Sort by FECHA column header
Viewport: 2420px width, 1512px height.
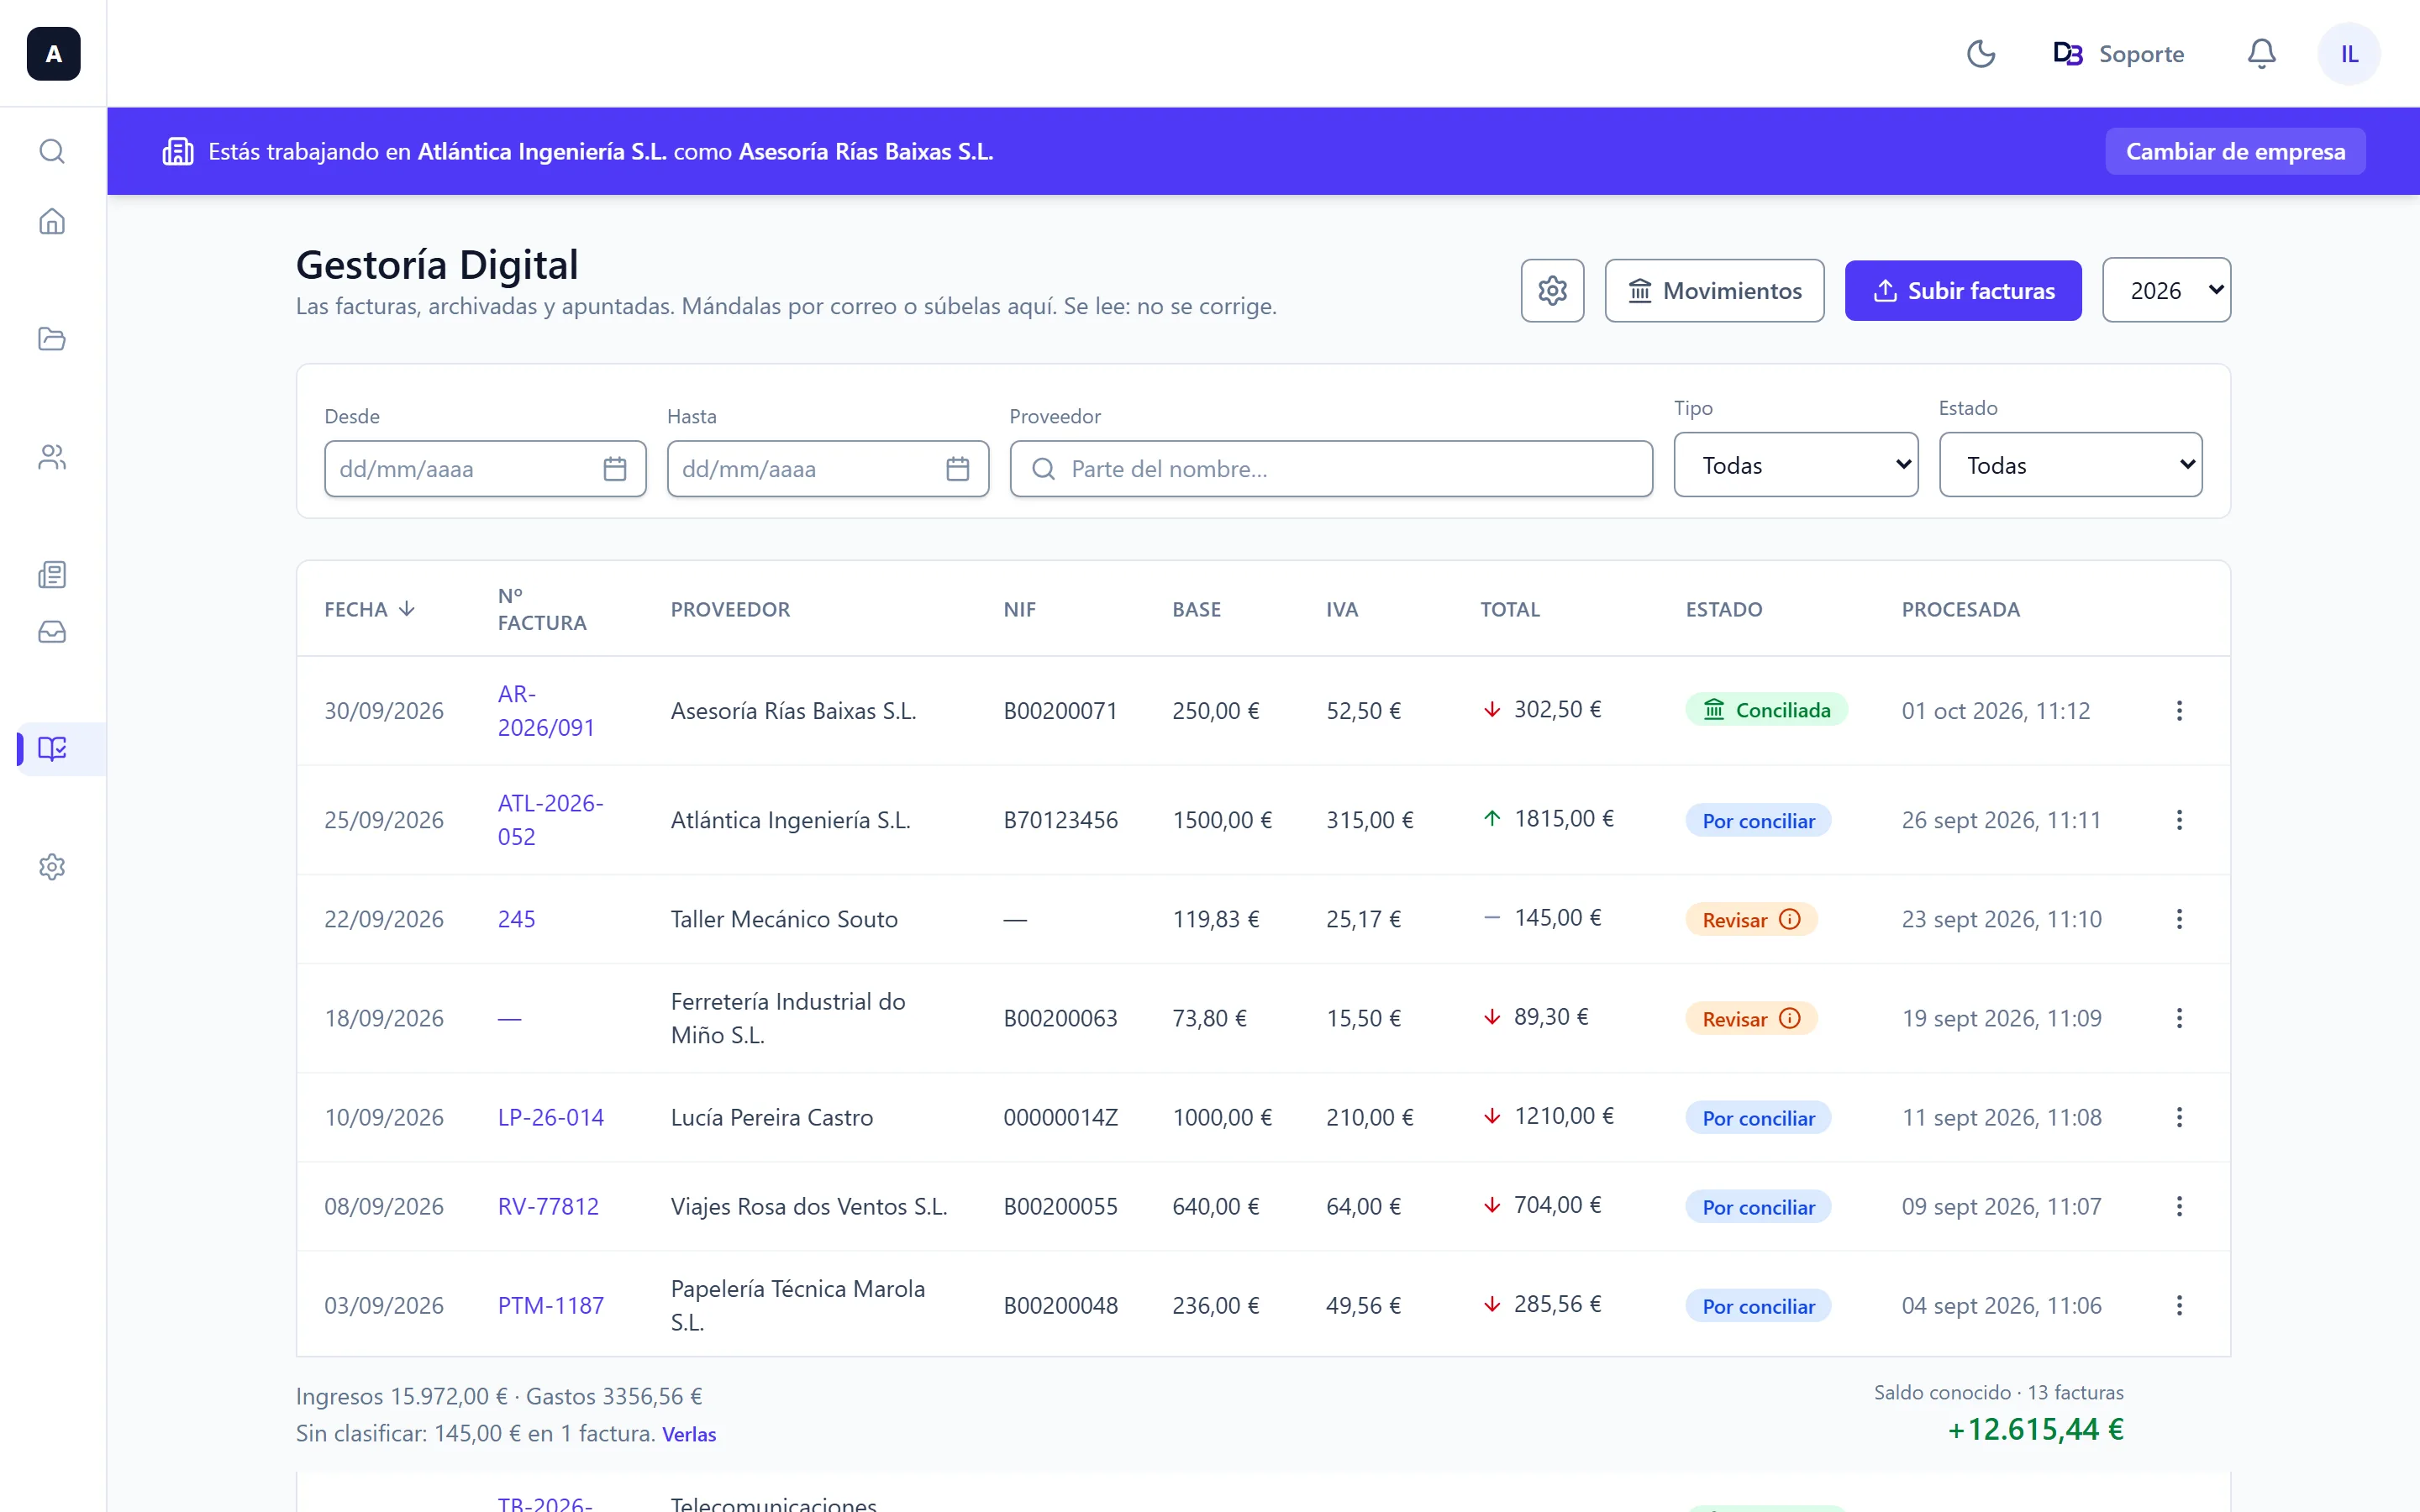tap(369, 609)
